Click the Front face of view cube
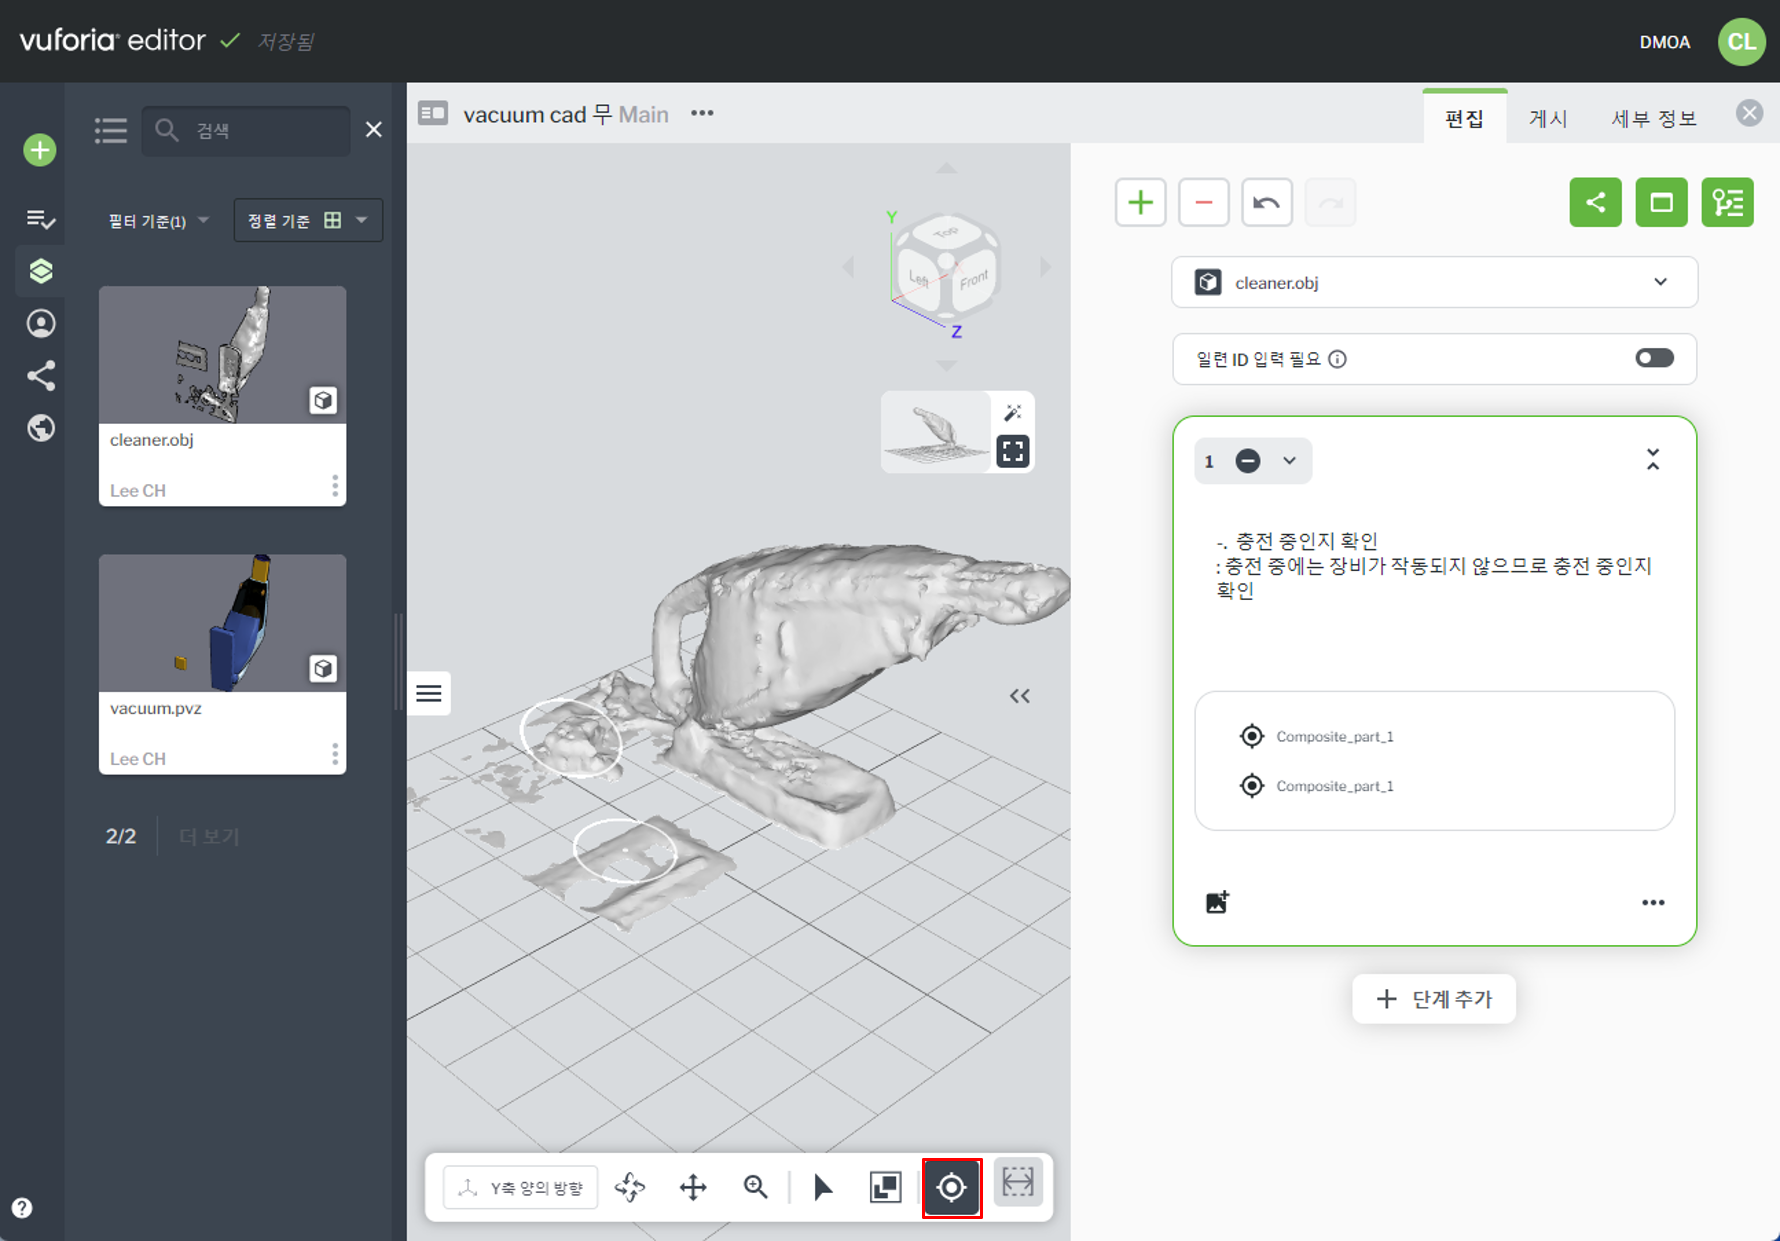The height and width of the screenshot is (1241, 1780). pos(972,280)
